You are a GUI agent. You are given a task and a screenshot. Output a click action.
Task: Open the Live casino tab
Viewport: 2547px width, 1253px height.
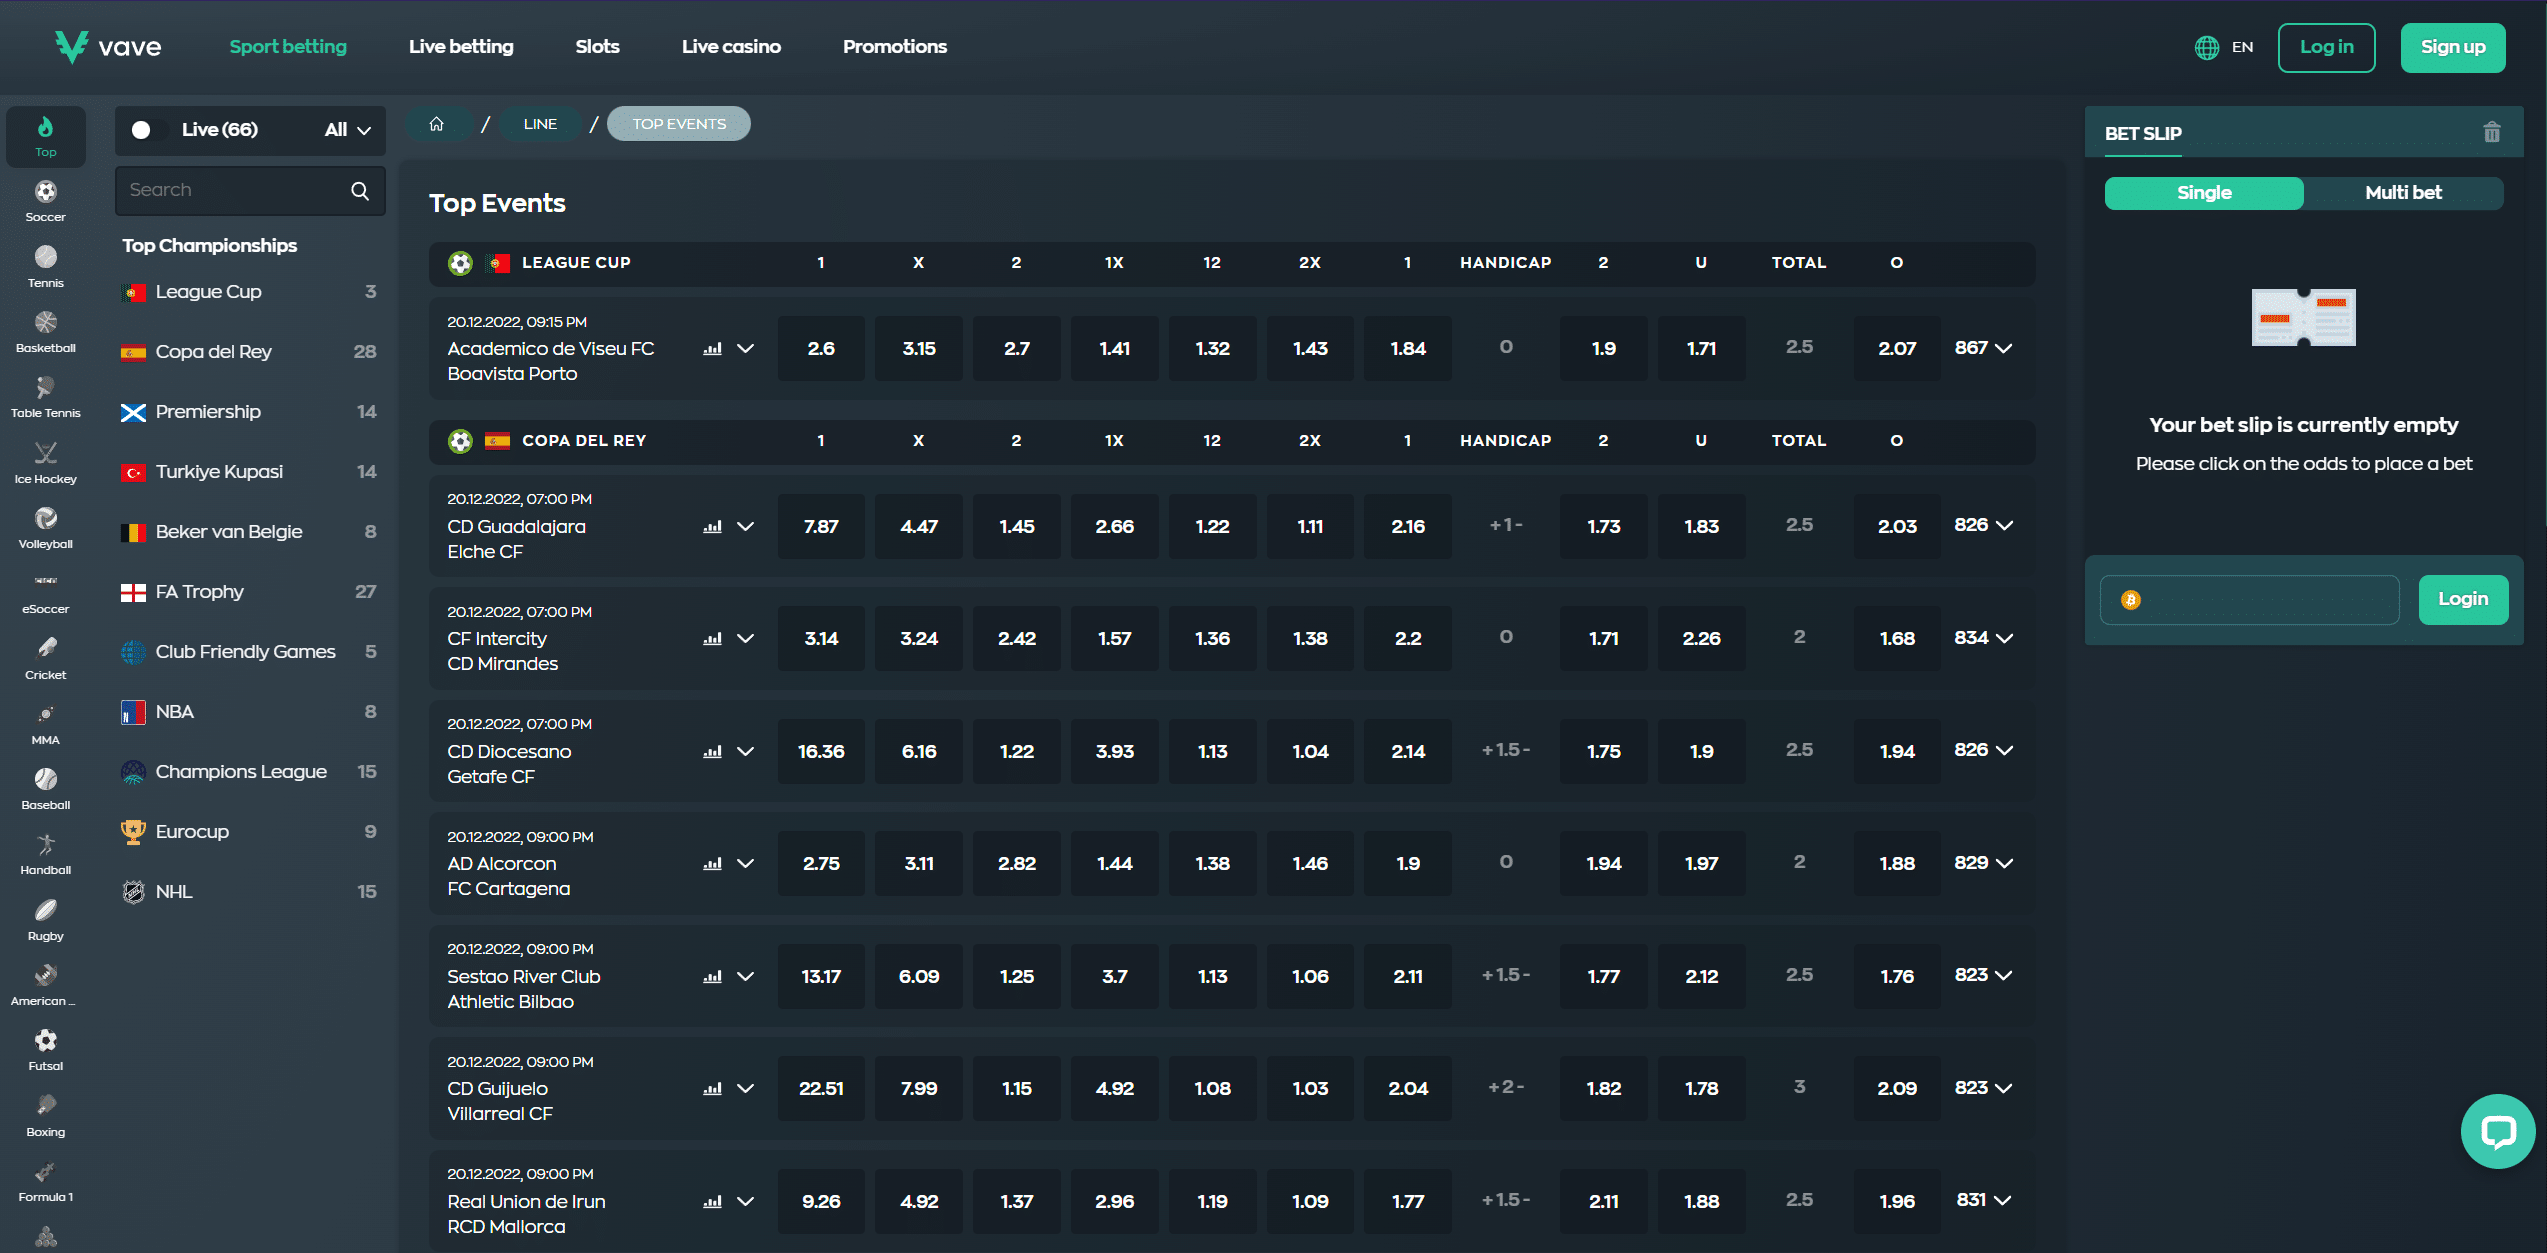[x=731, y=47]
